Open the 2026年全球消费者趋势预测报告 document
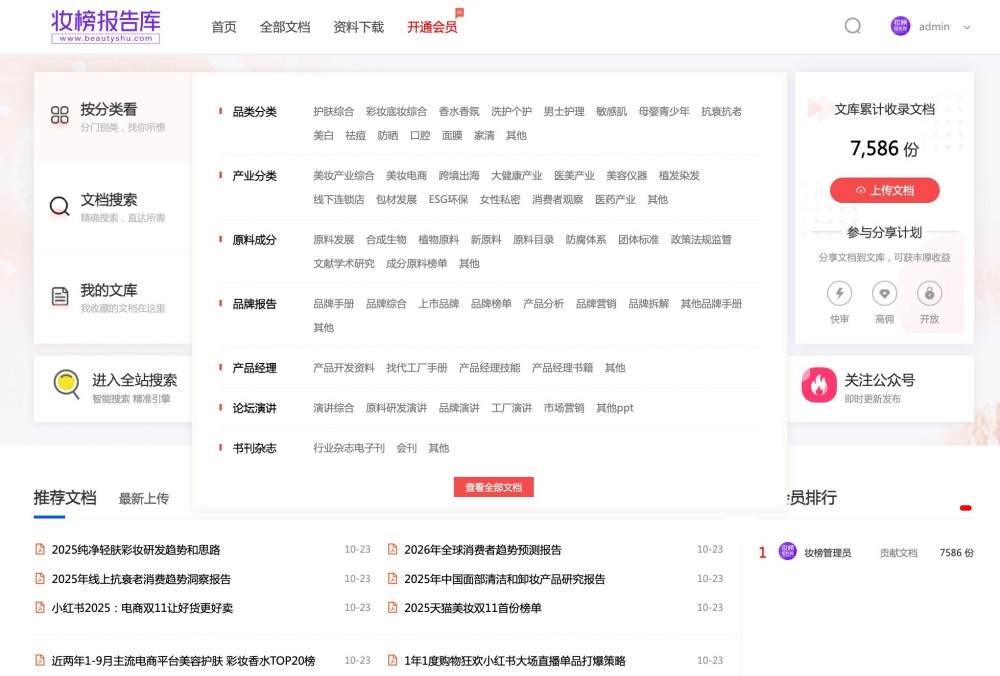The width and height of the screenshot is (1000, 676). (x=481, y=548)
